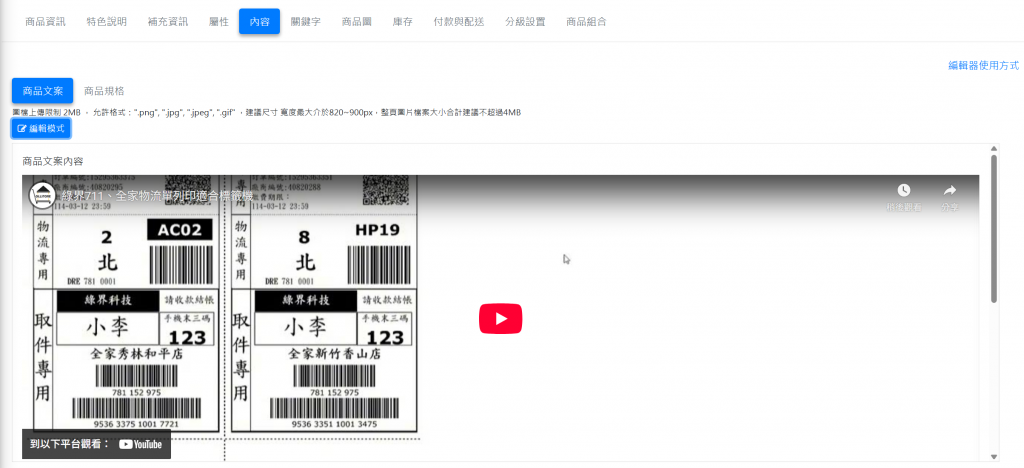Screen dimensions: 1024x468
Task: Click the YouTube logo on the video
Action: coord(140,444)
